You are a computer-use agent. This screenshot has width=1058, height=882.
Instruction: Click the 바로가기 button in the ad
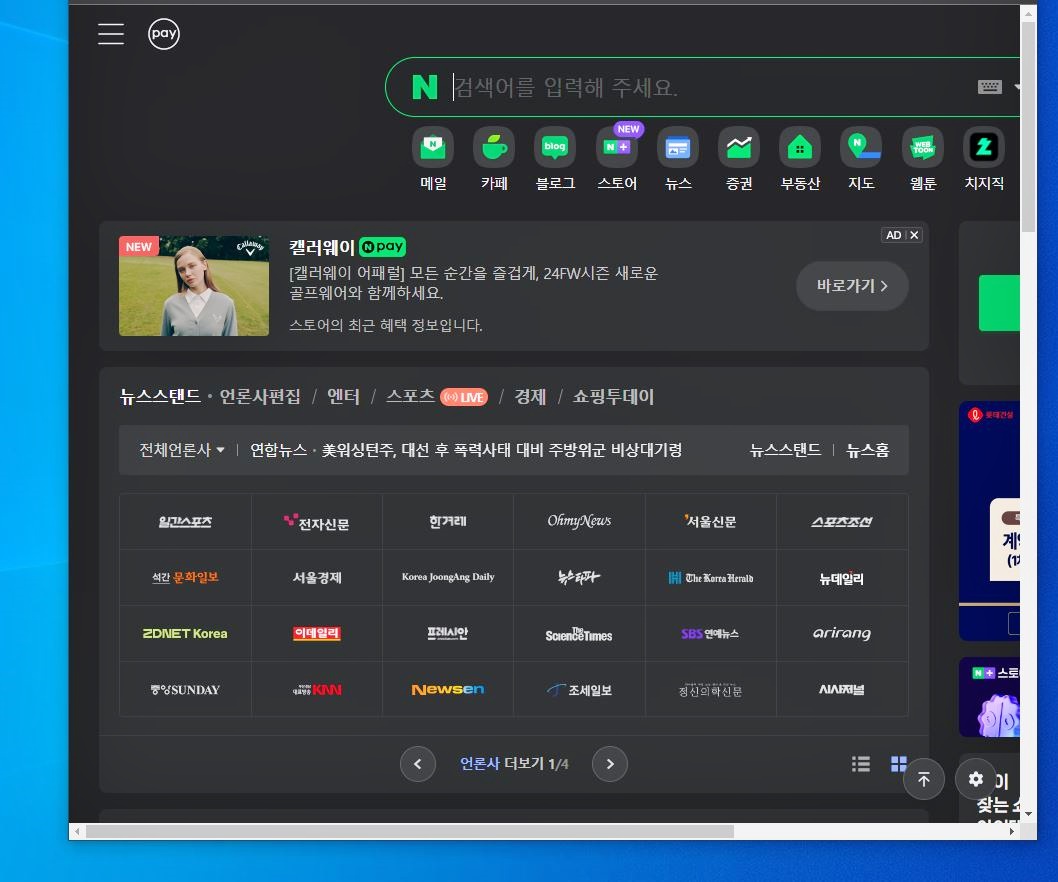pos(852,286)
